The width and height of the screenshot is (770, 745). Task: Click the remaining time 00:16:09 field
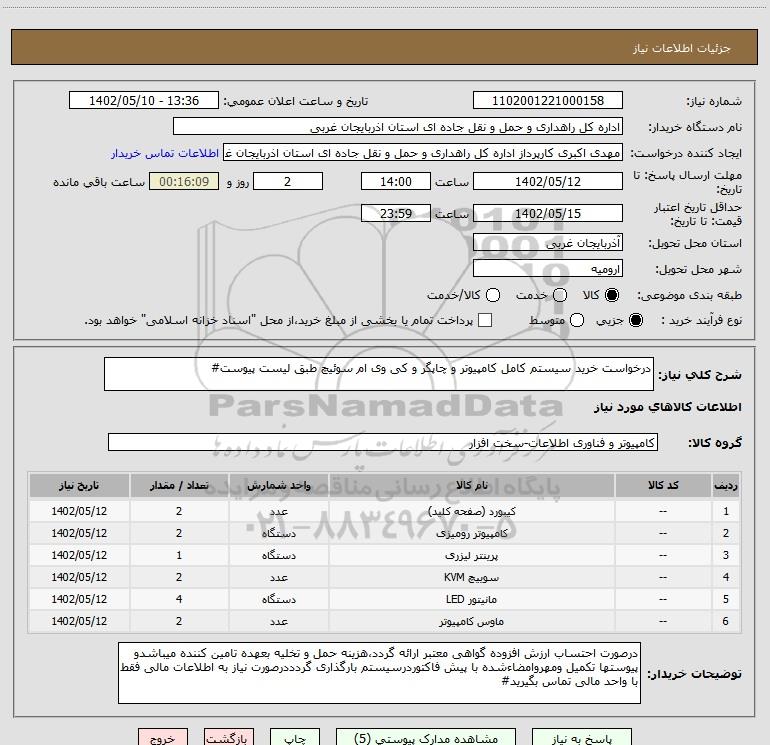[x=184, y=181]
